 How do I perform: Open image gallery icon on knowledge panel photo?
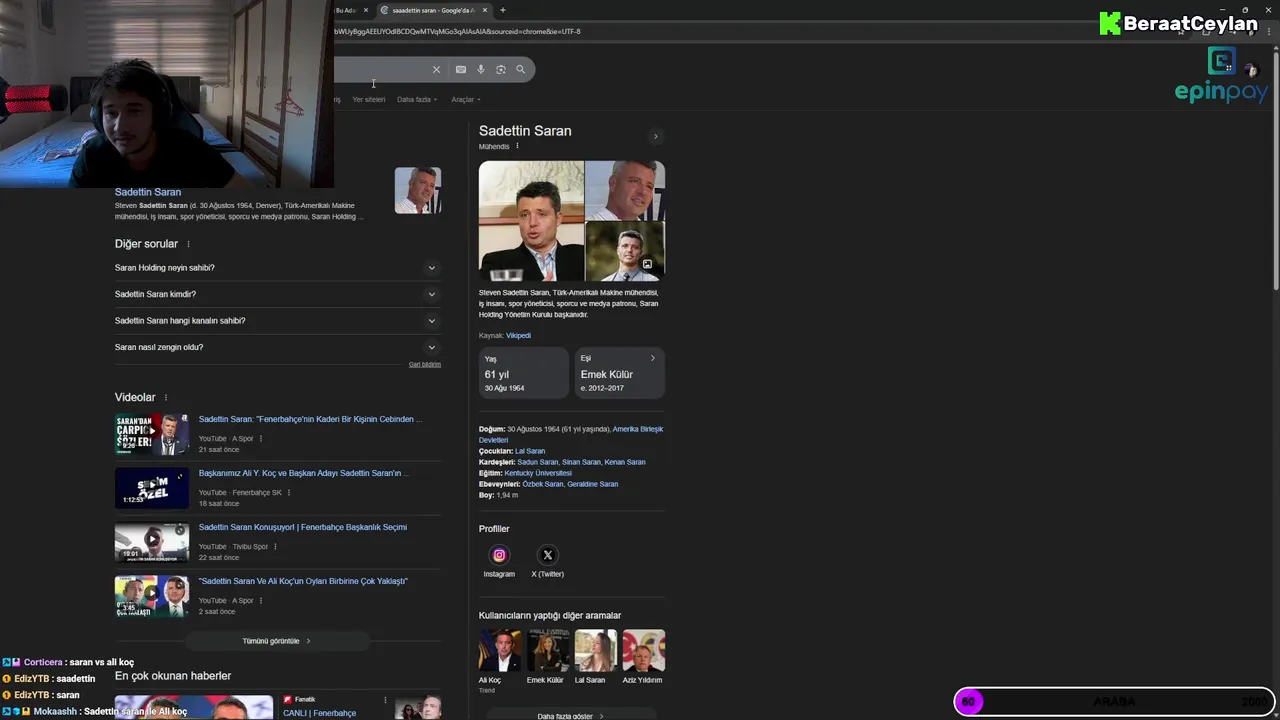[x=647, y=265]
